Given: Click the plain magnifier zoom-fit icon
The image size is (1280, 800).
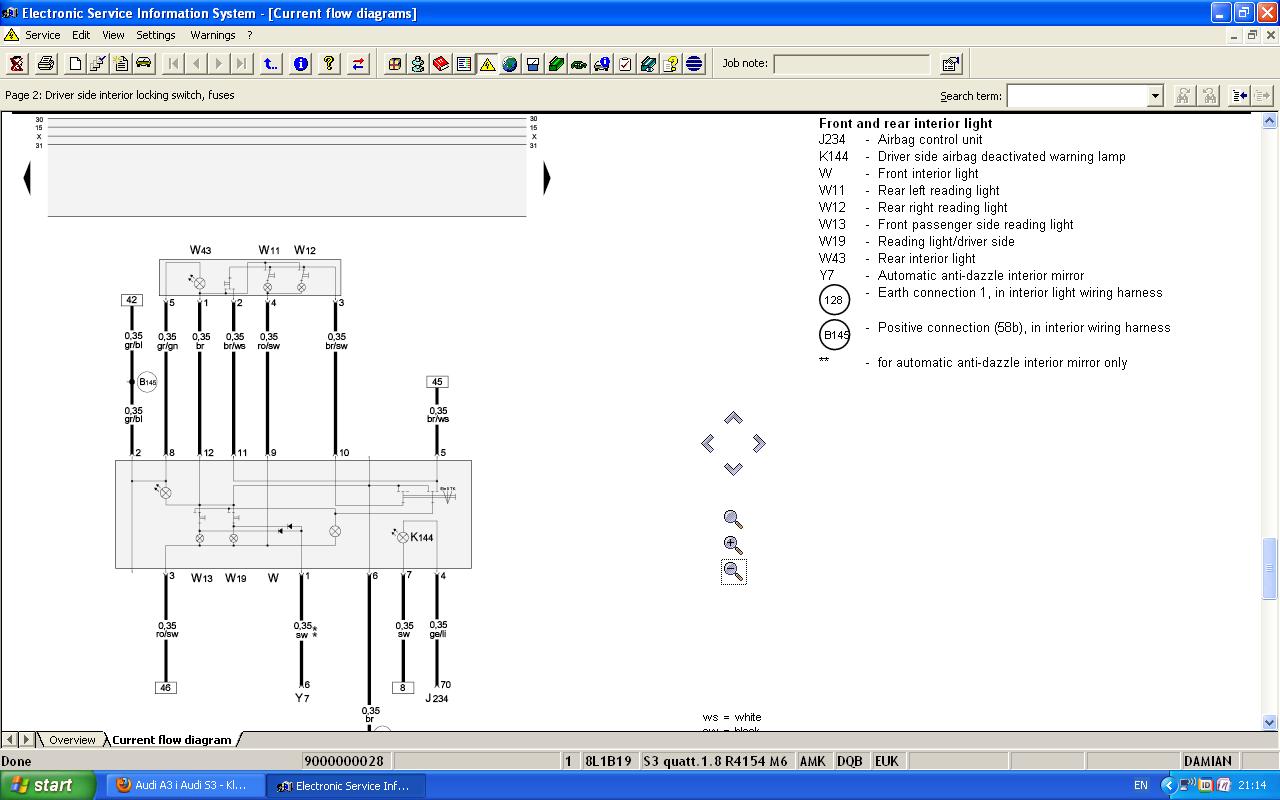Looking at the screenshot, I should point(733,520).
